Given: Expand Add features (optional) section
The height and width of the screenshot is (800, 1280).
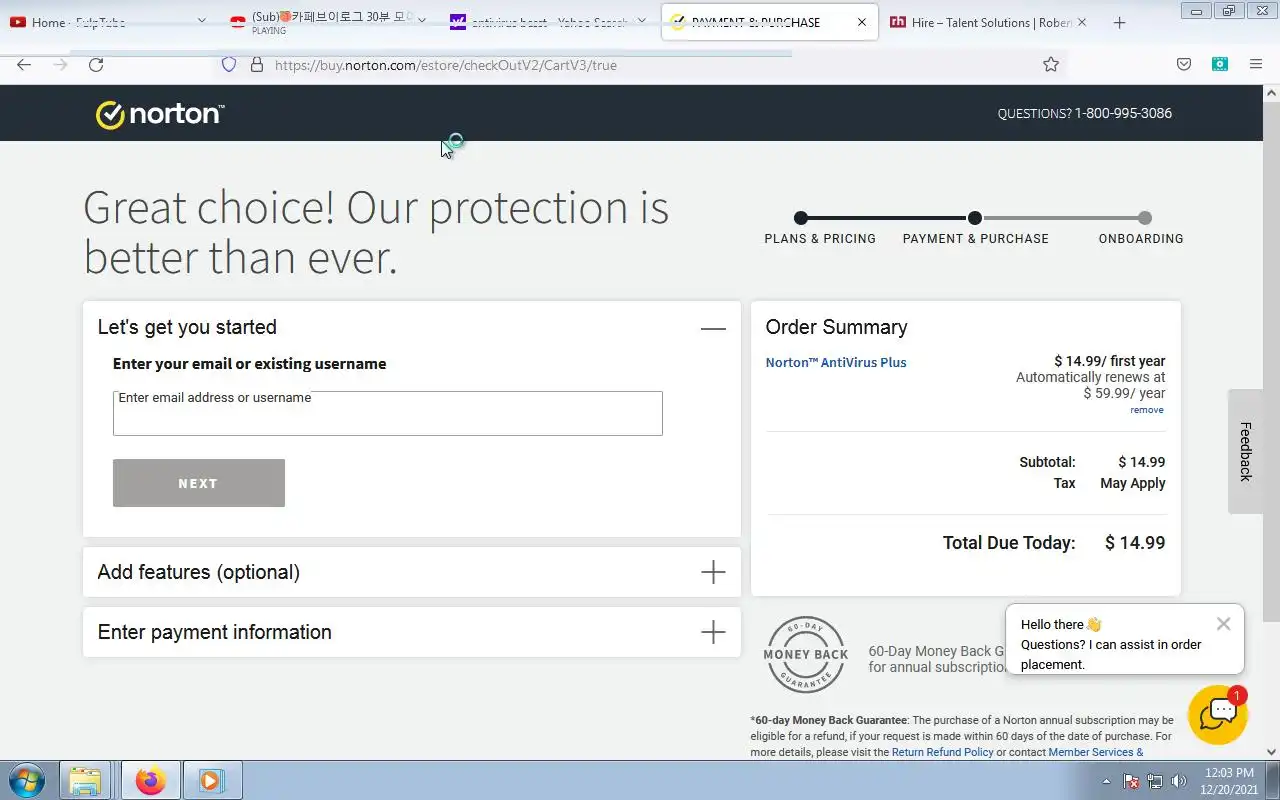Looking at the screenshot, I should pyautogui.click(x=713, y=572).
